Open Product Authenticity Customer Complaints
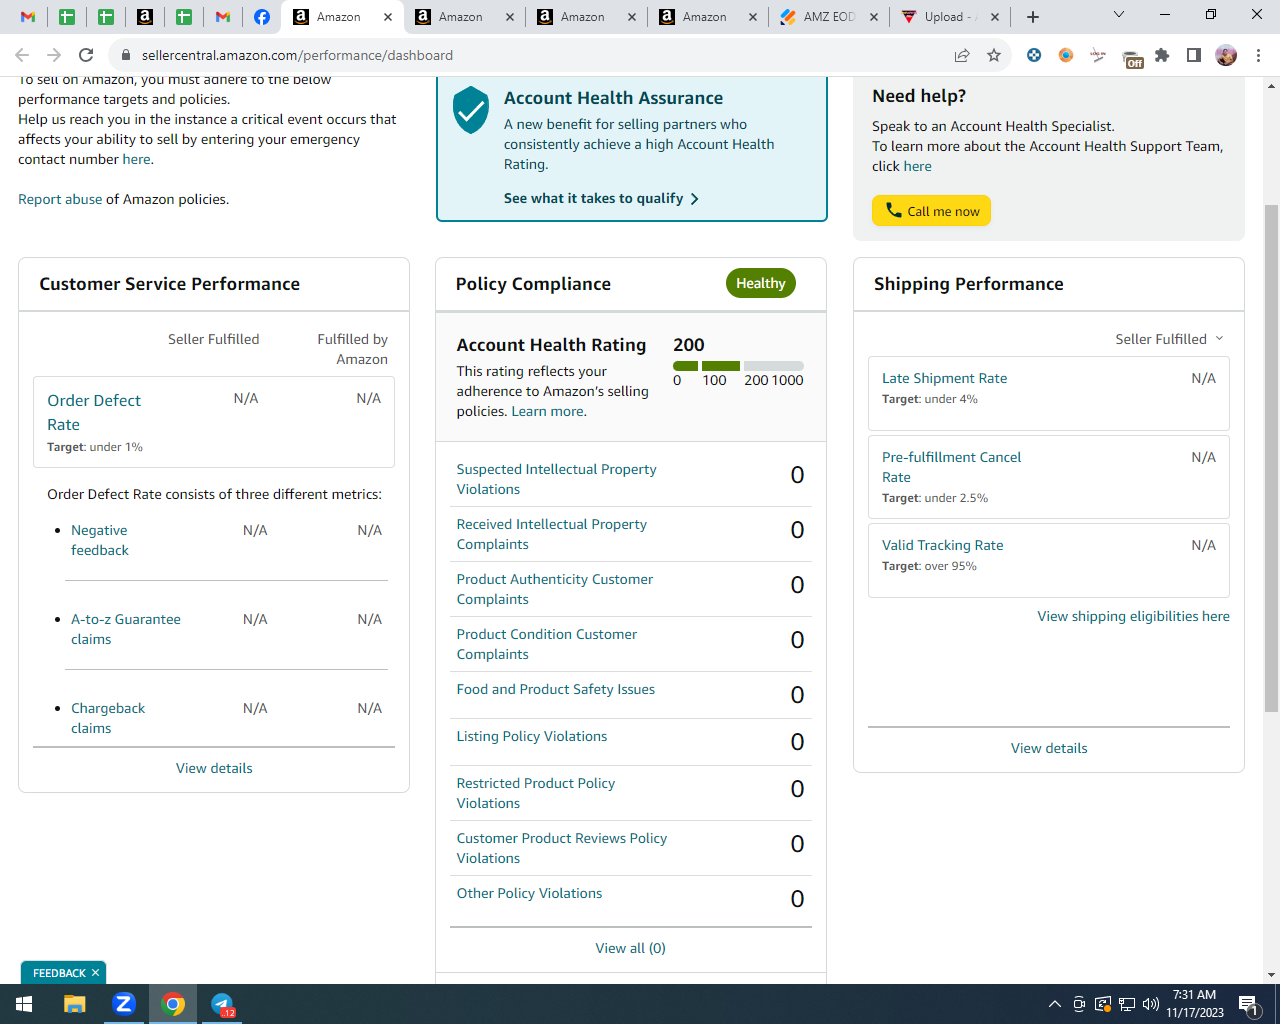Viewport: 1280px width, 1024px height. (554, 589)
